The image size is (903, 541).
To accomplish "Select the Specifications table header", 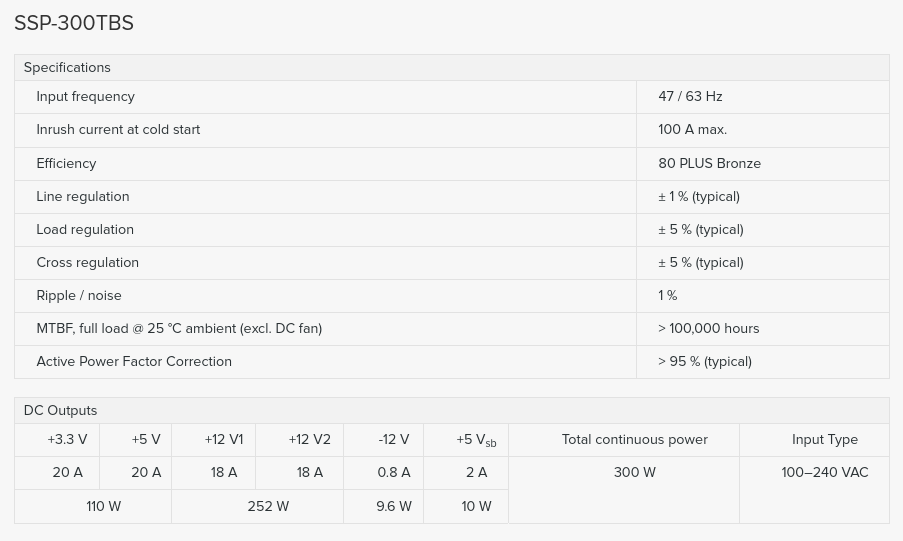I will coord(452,67).
